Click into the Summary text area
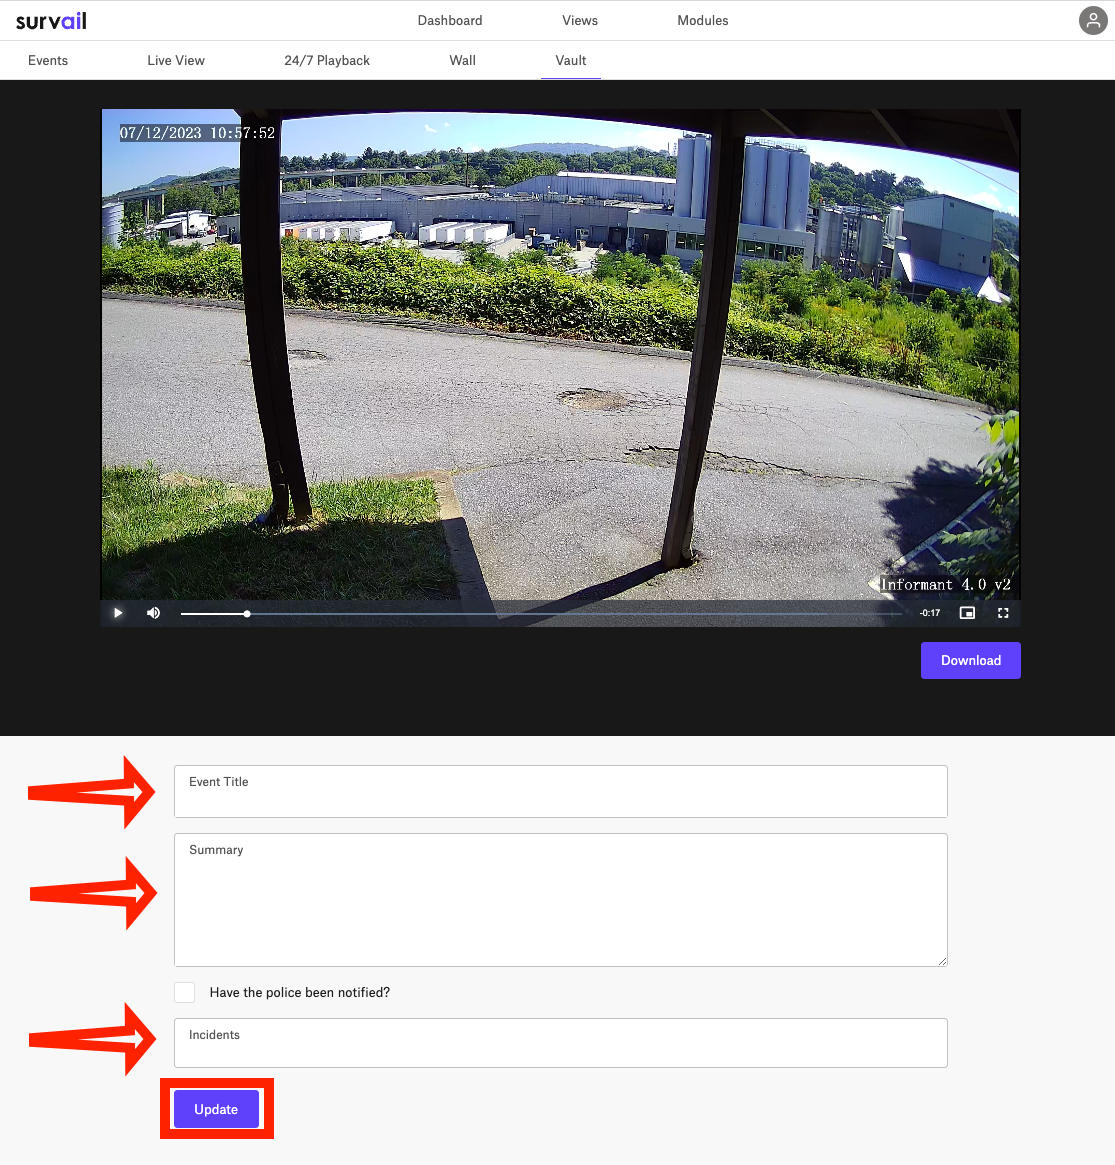 561,900
